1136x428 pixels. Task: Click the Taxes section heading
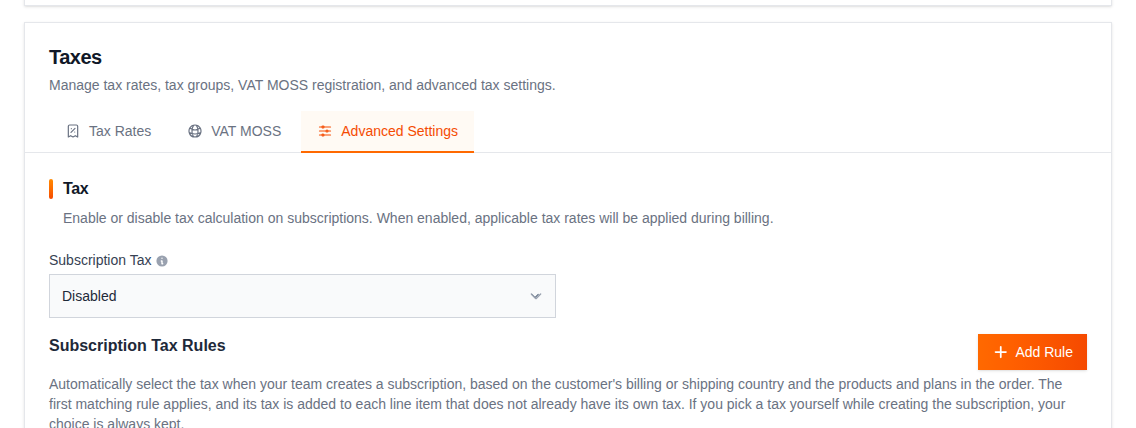[75, 57]
